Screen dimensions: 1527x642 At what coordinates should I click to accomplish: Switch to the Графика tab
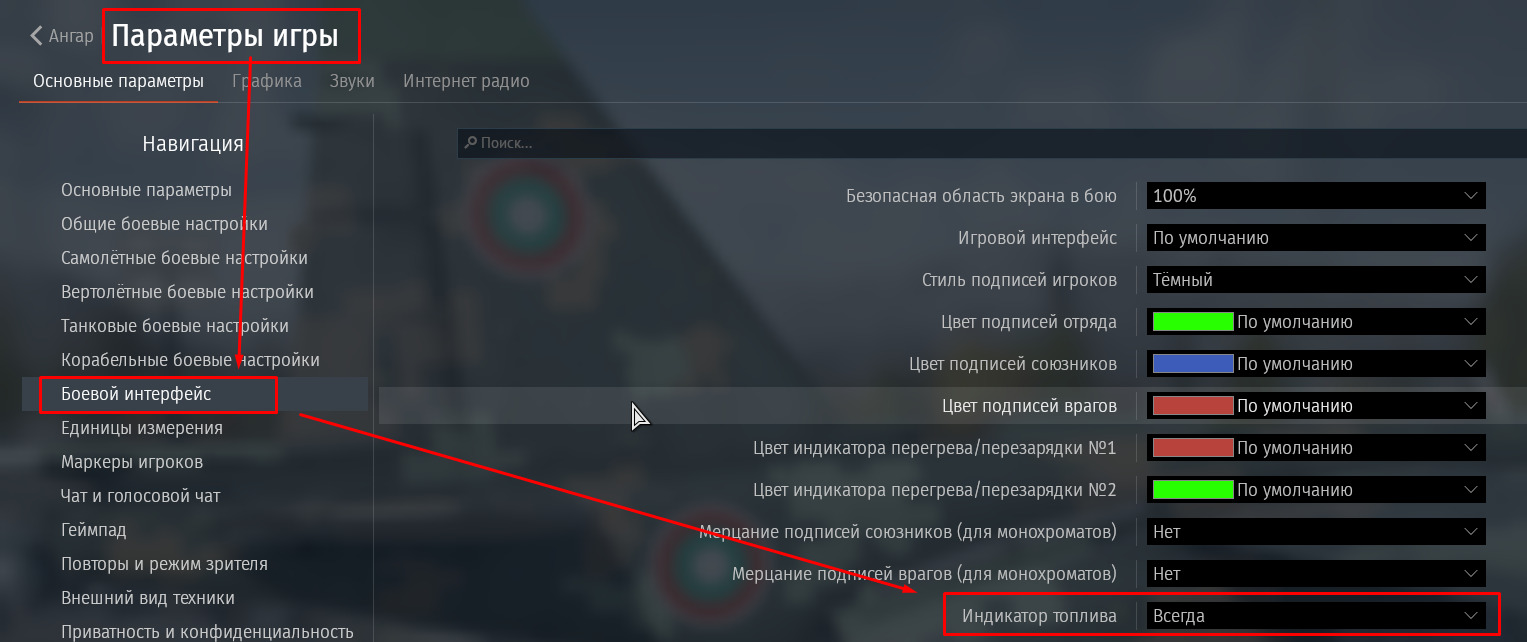pos(267,81)
